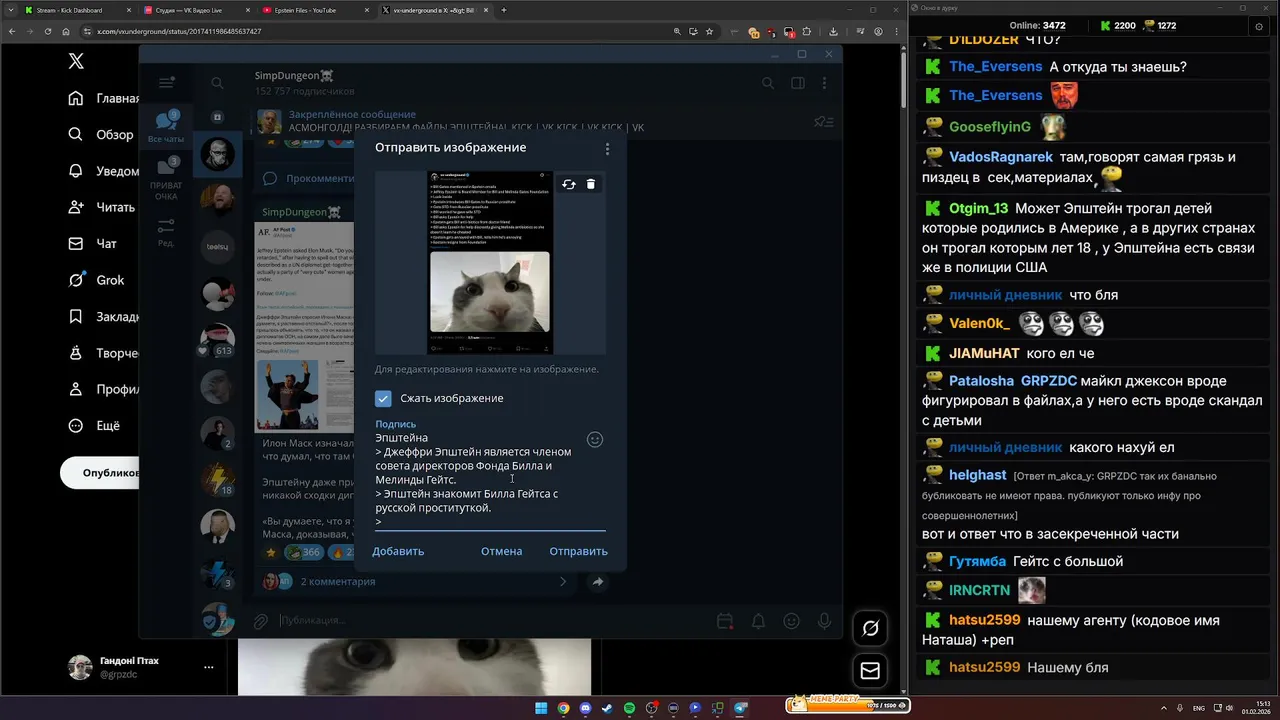Click the microphone voice message icon
The height and width of the screenshot is (720, 1280).
(x=825, y=621)
